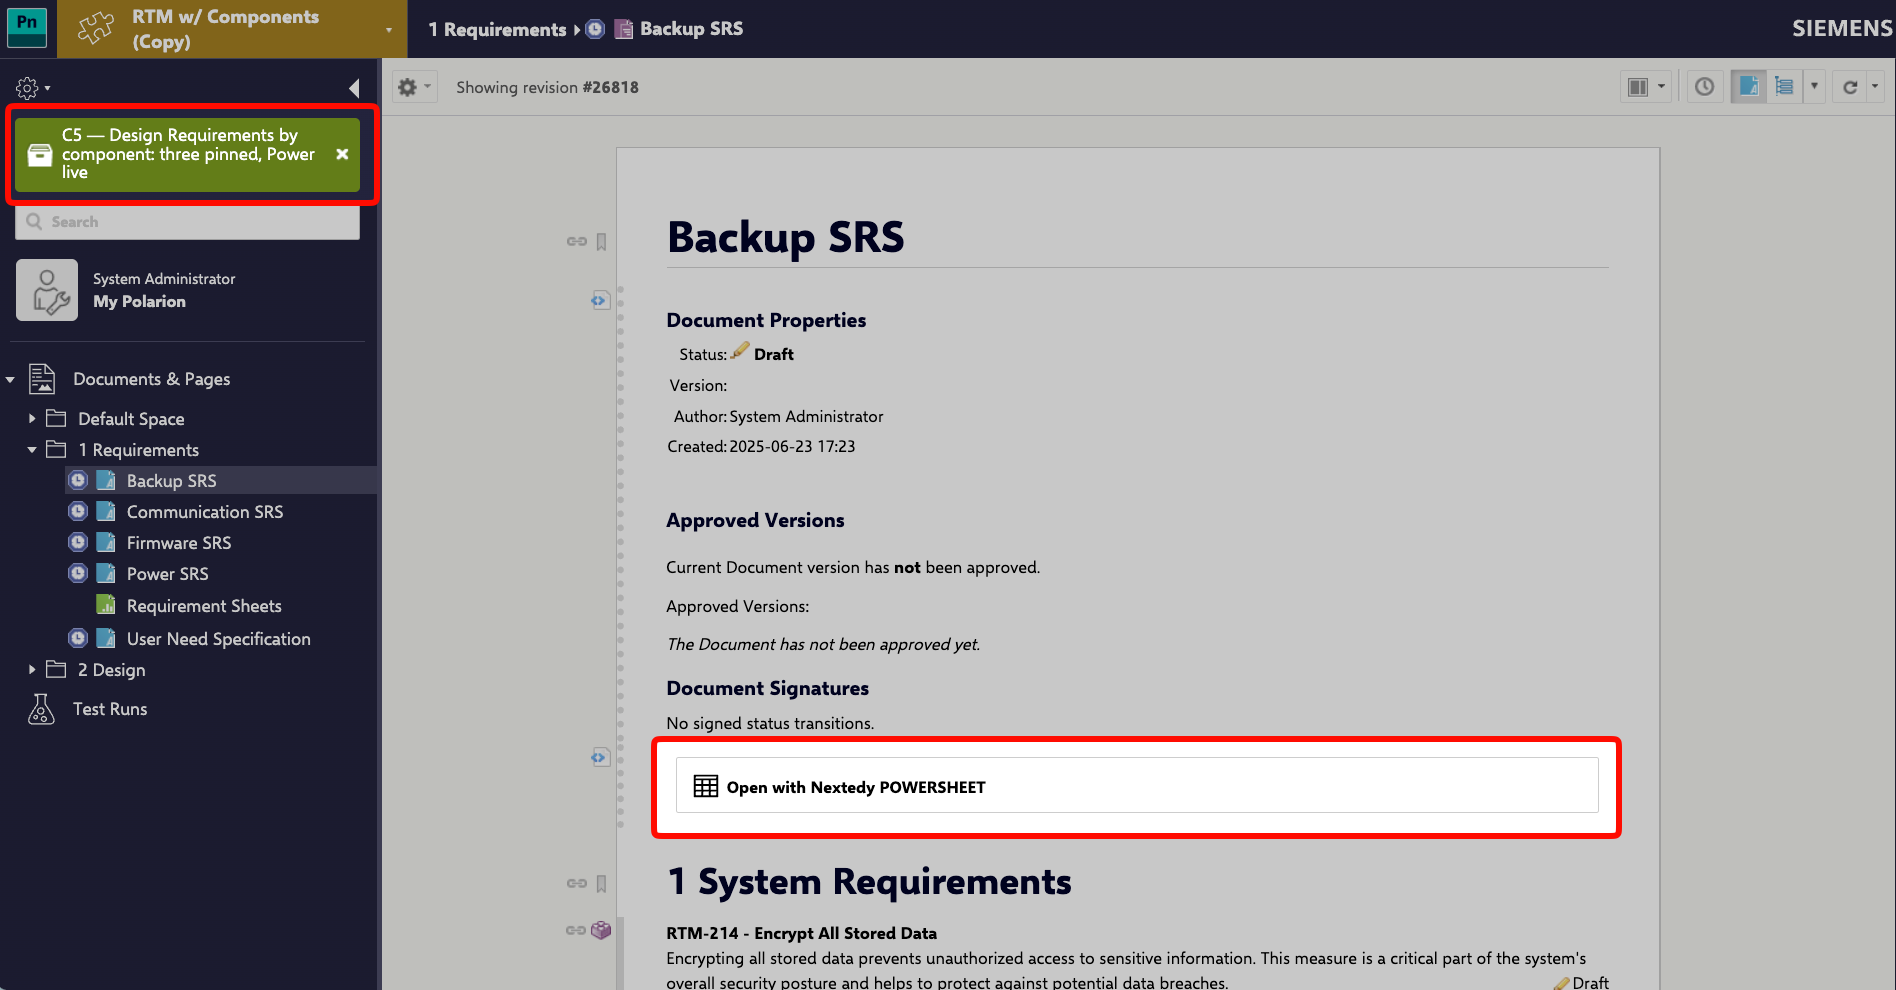Collapse the navigation sidebar with the arrow
The image size is (1896, 990).
(x=354, y=88)
